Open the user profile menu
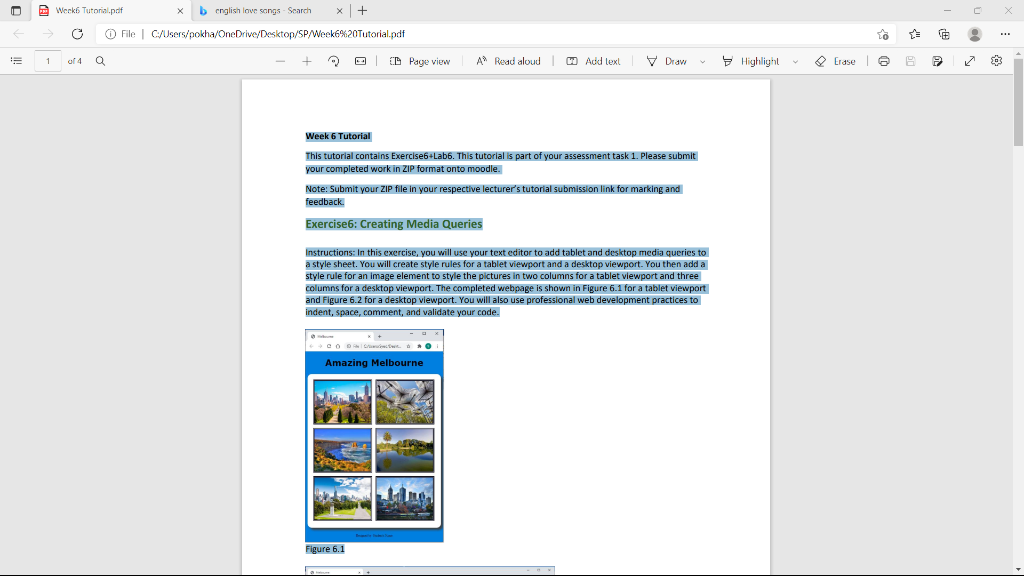Viewport: 1024px width, 576px height. (974, 34)
